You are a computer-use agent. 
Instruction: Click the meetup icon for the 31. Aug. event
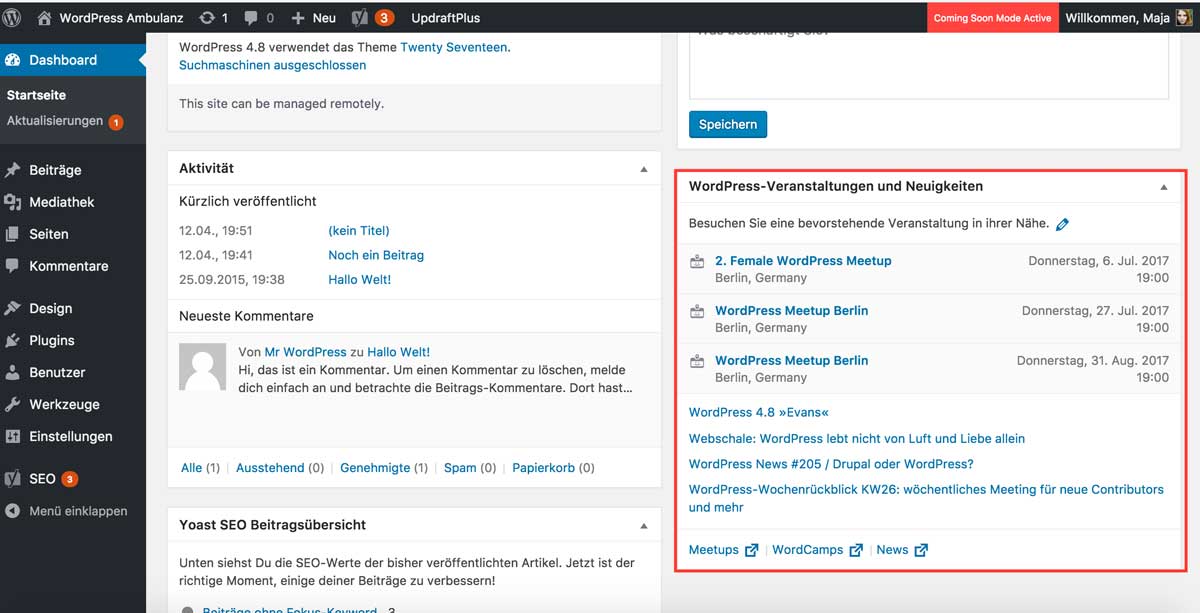click(697, 362)
